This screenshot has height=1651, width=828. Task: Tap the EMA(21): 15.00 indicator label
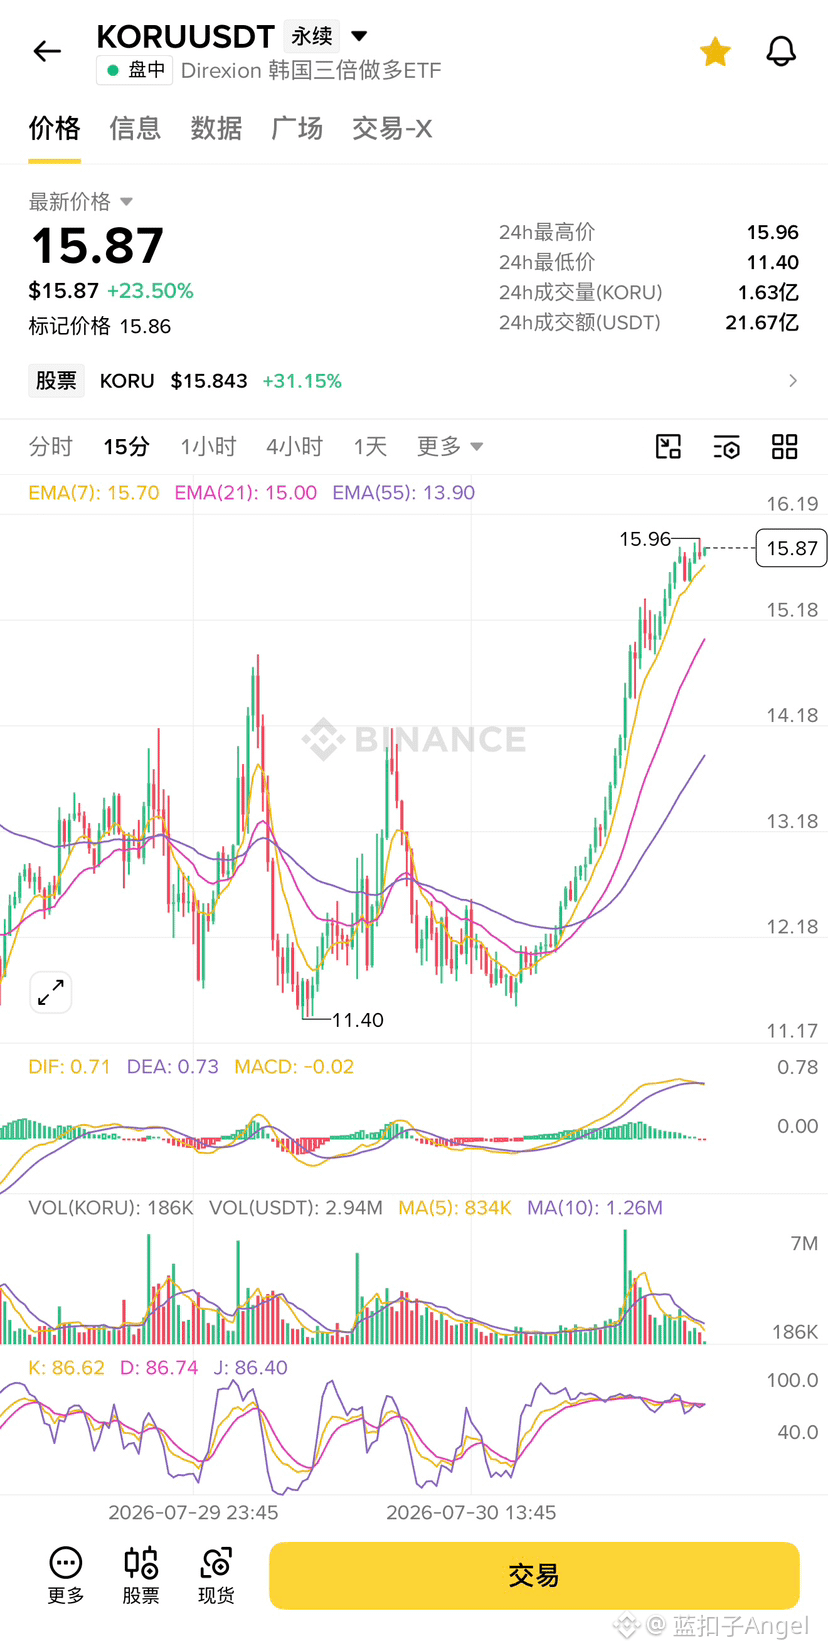pyautogui.click(x=246, y=492)
